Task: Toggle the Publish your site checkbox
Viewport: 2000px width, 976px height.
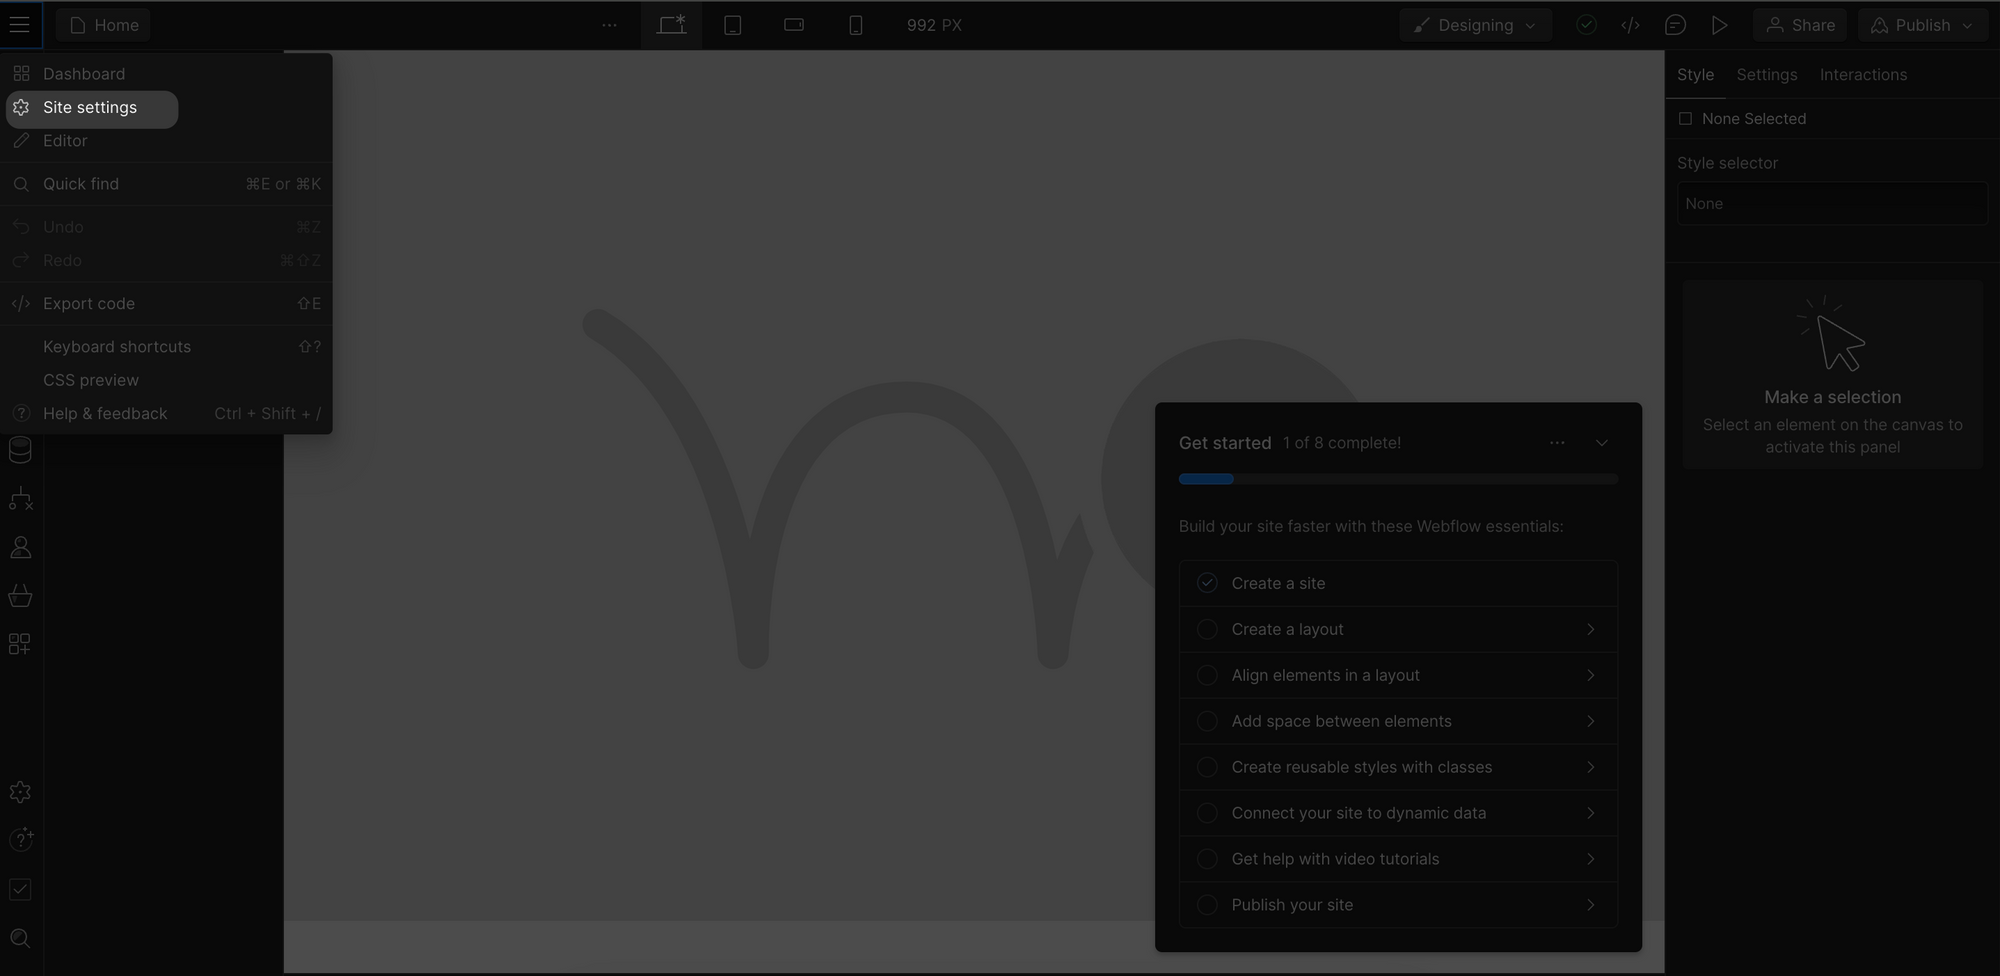Action: point(1207,905)
